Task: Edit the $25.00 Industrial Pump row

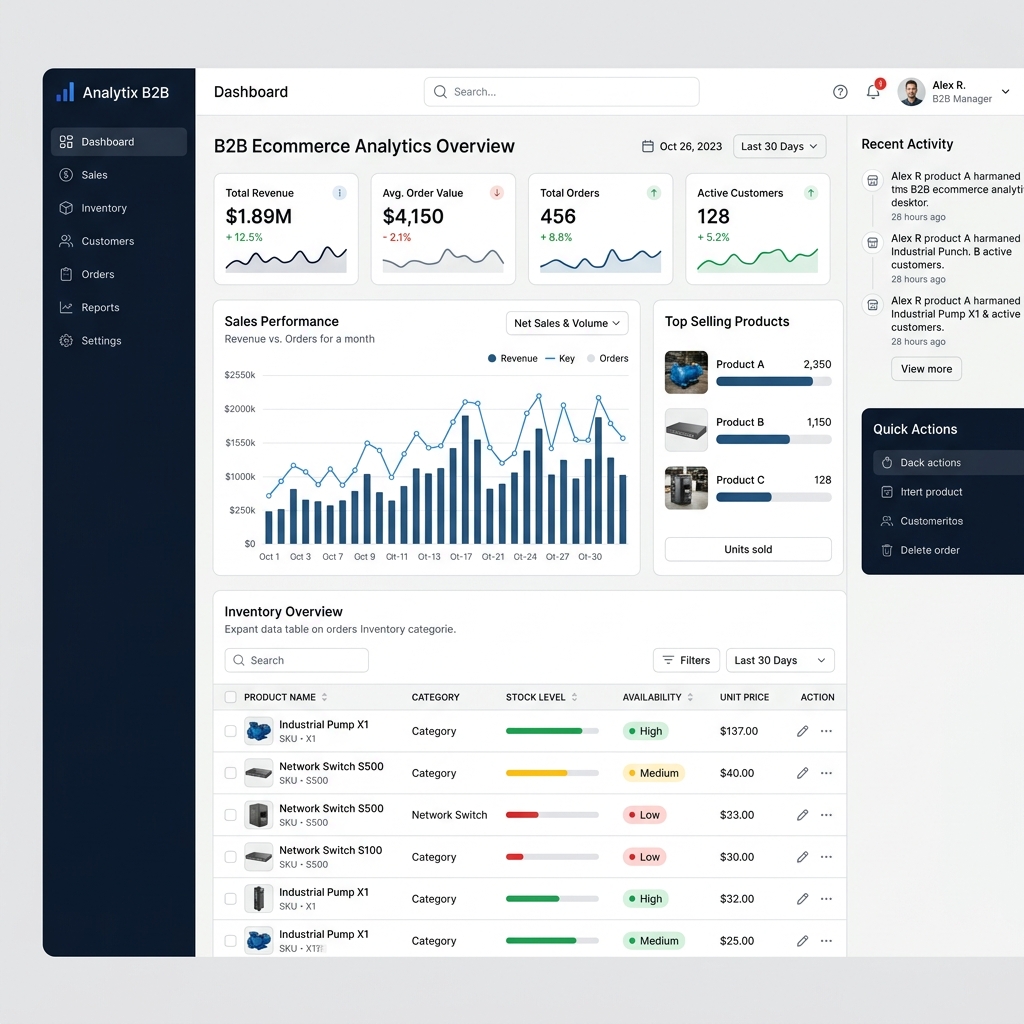Action: 803,941
